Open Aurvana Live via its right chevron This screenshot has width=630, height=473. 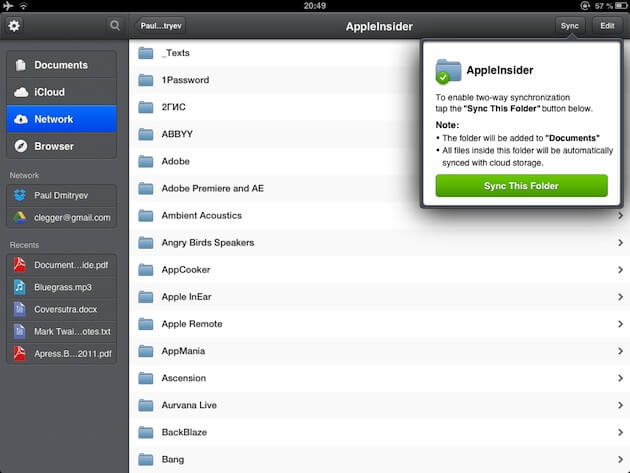620,405
